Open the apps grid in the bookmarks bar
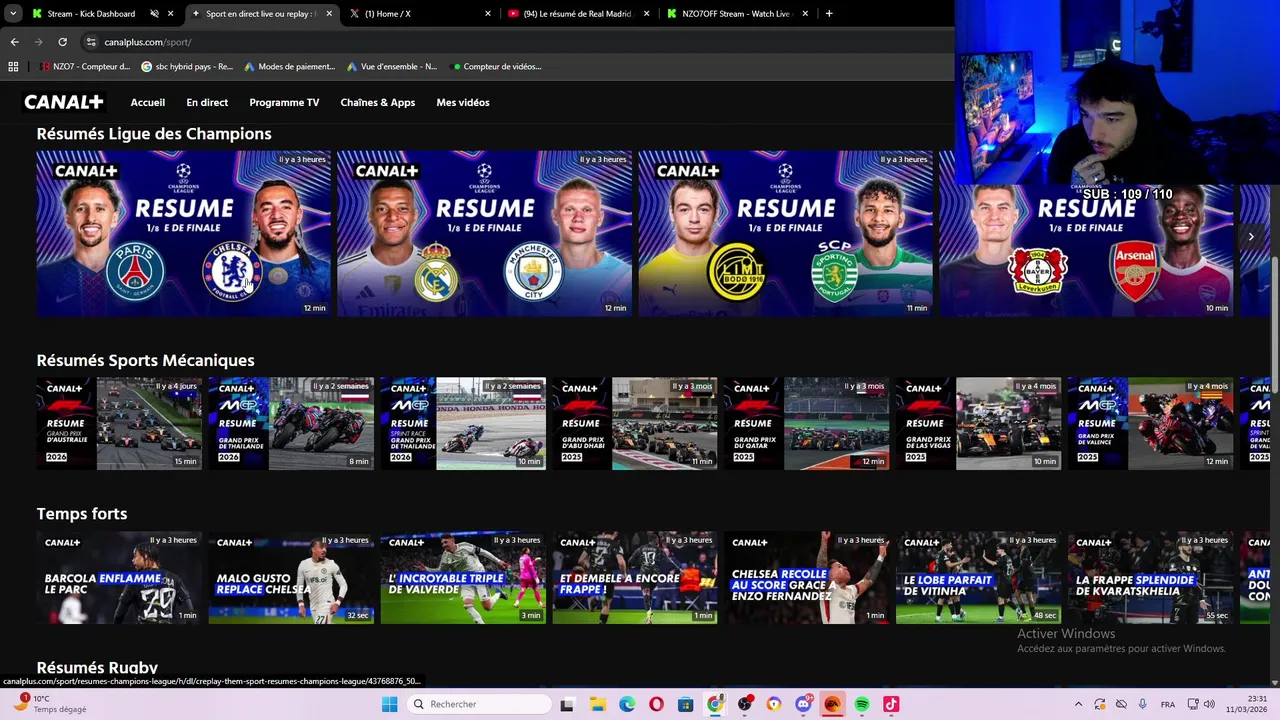This screenshot has height=720, width=1280. [13, 67]
